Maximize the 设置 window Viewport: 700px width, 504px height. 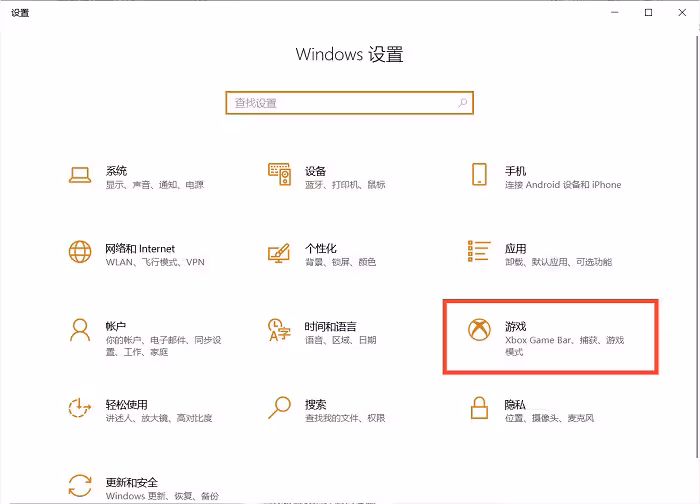(x=648, y=12)
